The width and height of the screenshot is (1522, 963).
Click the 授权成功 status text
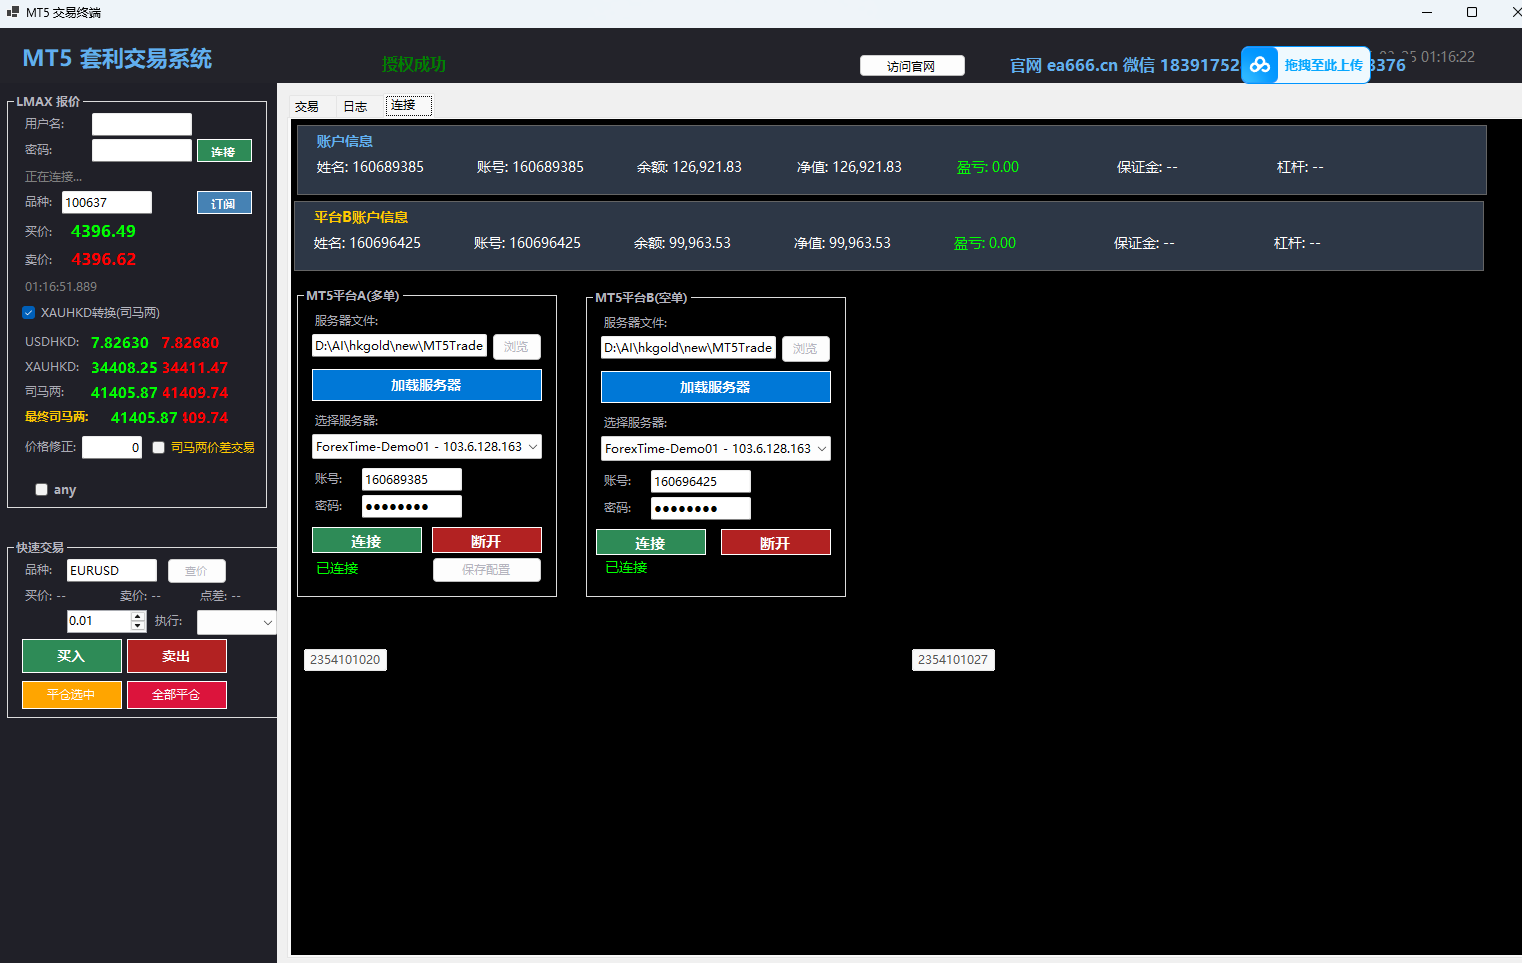414,64
